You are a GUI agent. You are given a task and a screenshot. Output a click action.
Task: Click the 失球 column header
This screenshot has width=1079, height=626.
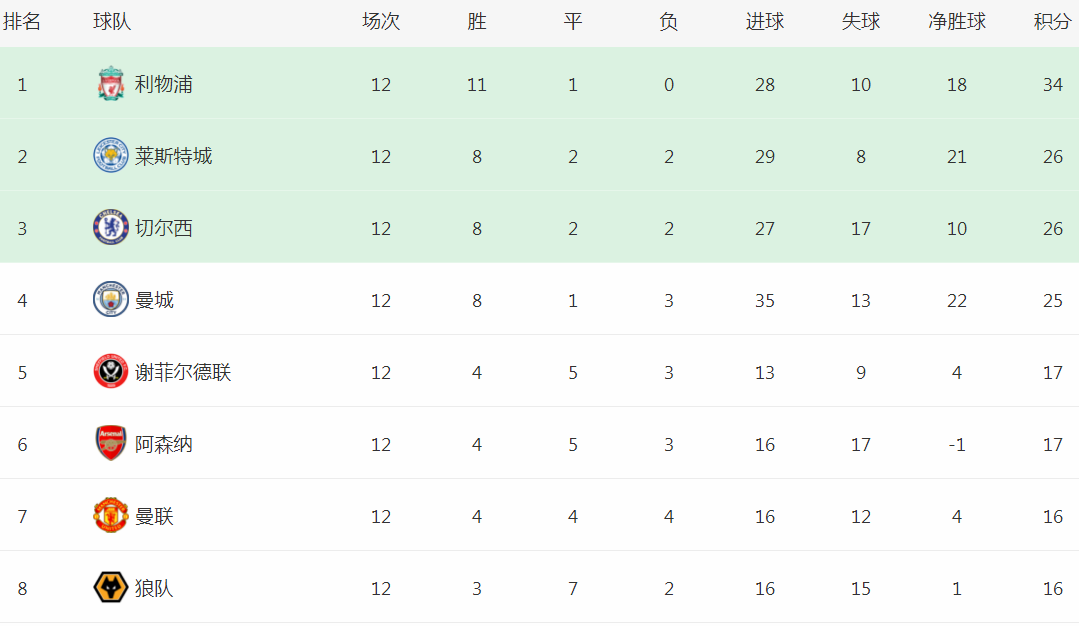point(861,21)
